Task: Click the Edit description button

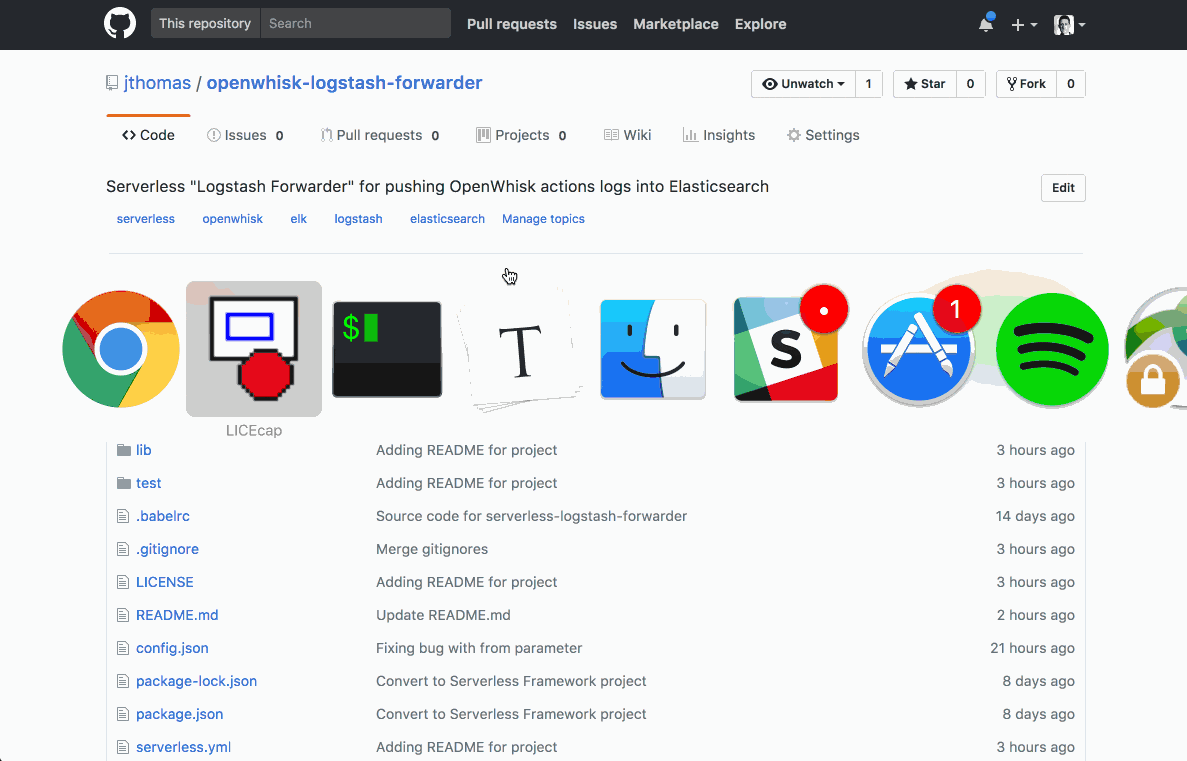Action: (1063, 188)
